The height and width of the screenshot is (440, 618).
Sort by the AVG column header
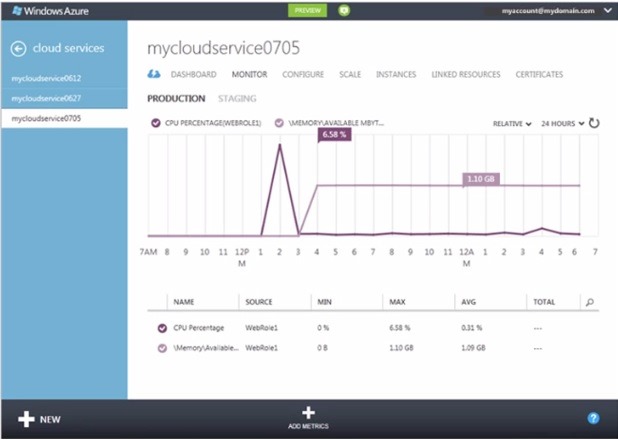pos(469,302)
